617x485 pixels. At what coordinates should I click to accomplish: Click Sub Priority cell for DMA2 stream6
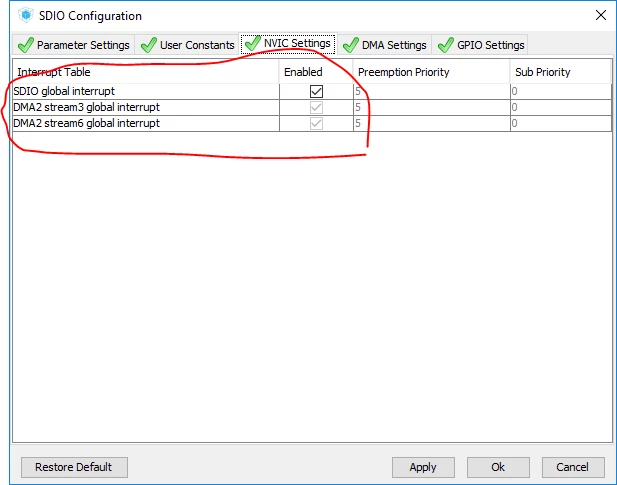561,124
